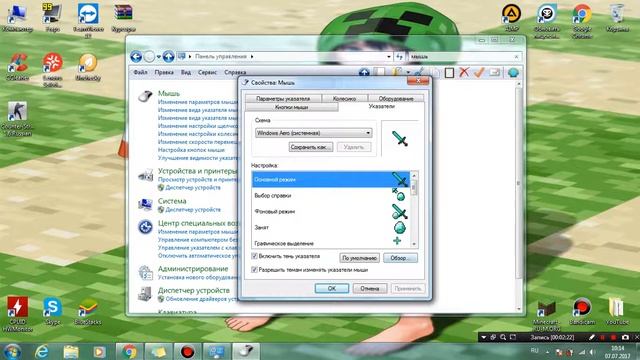Select Фоновый режим in pointer list
The width and height of the screenshot is (640, 360).
click(331, 211)
